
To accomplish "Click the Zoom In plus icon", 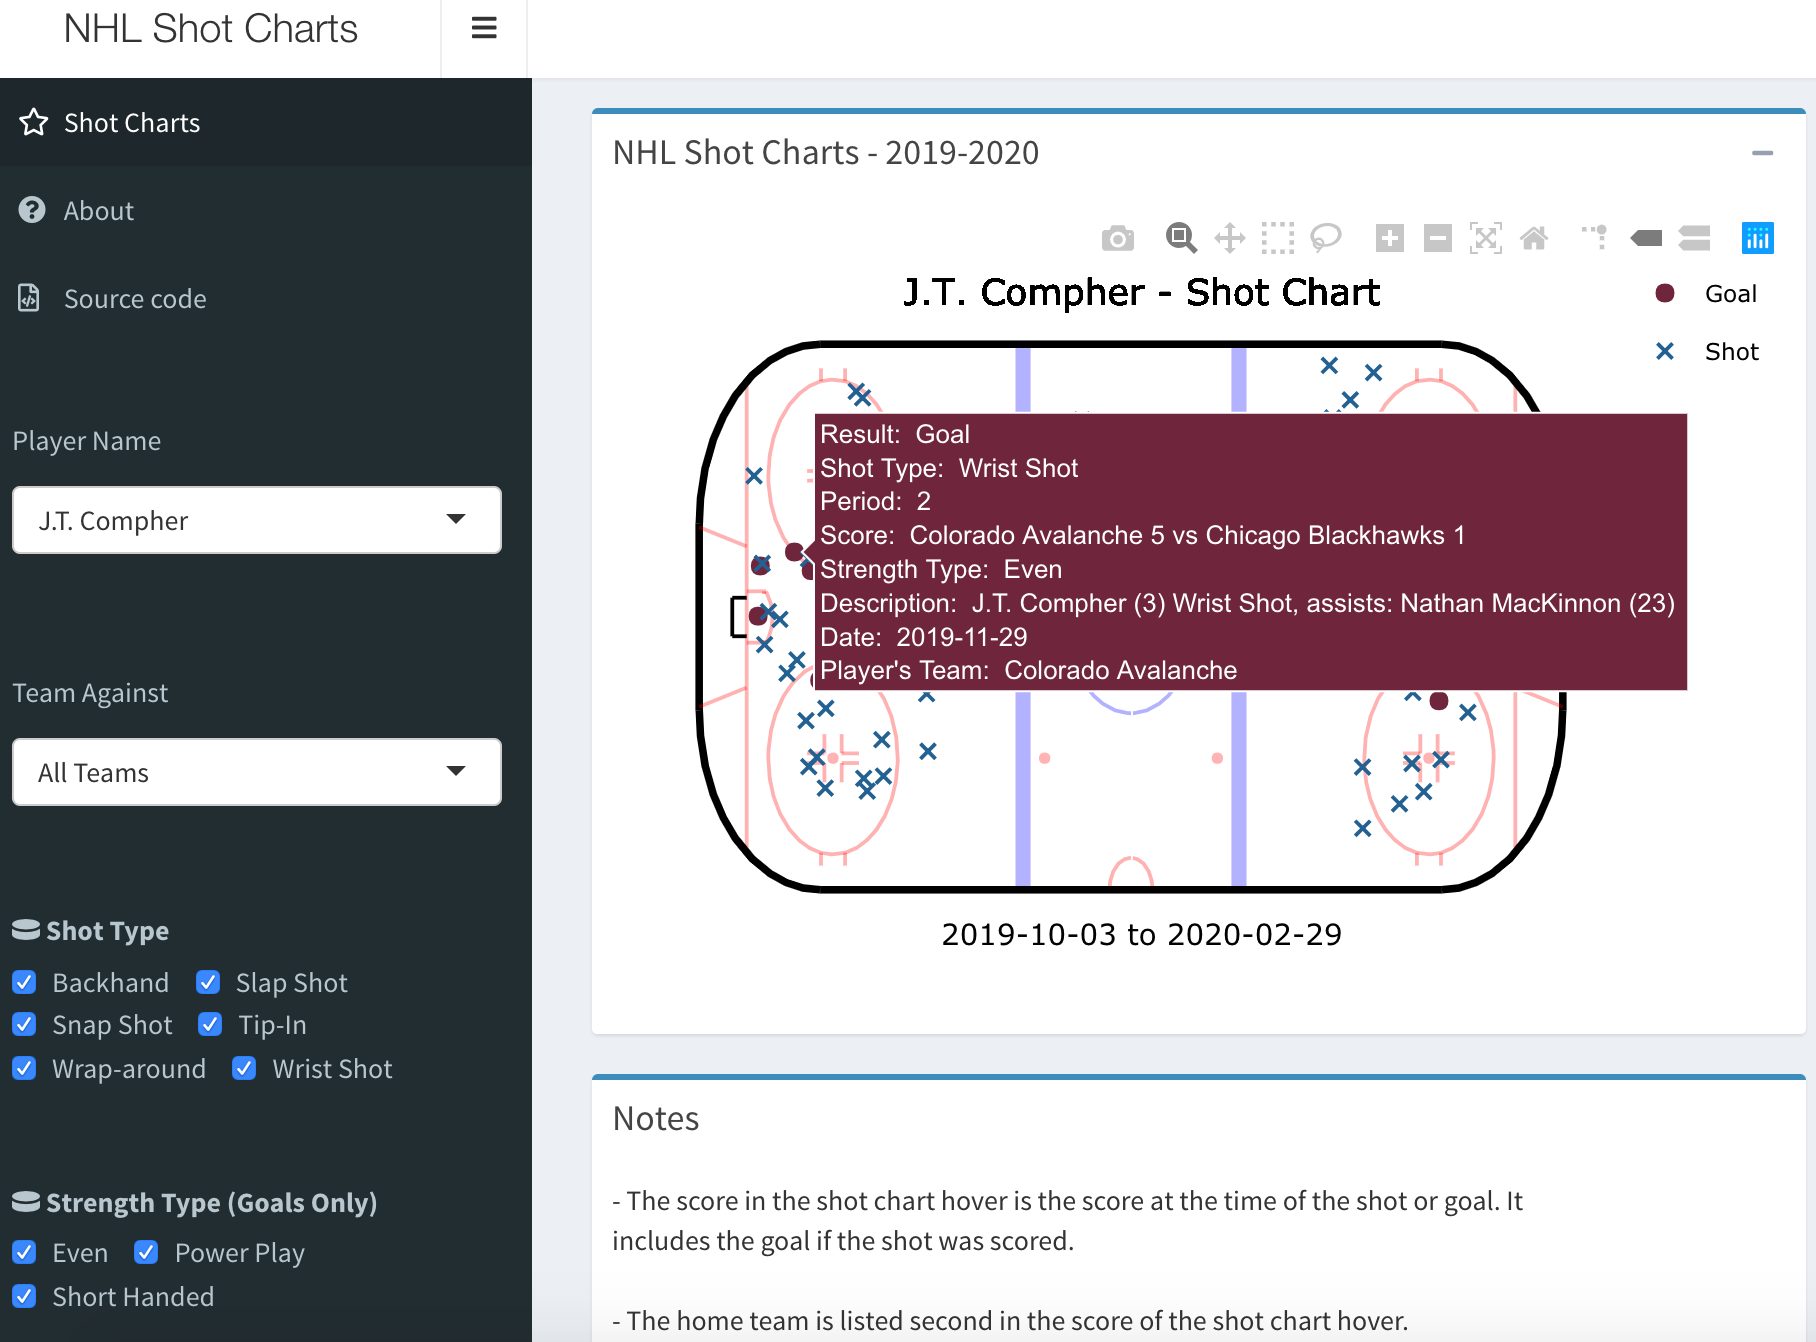I will coord(1389,238).
